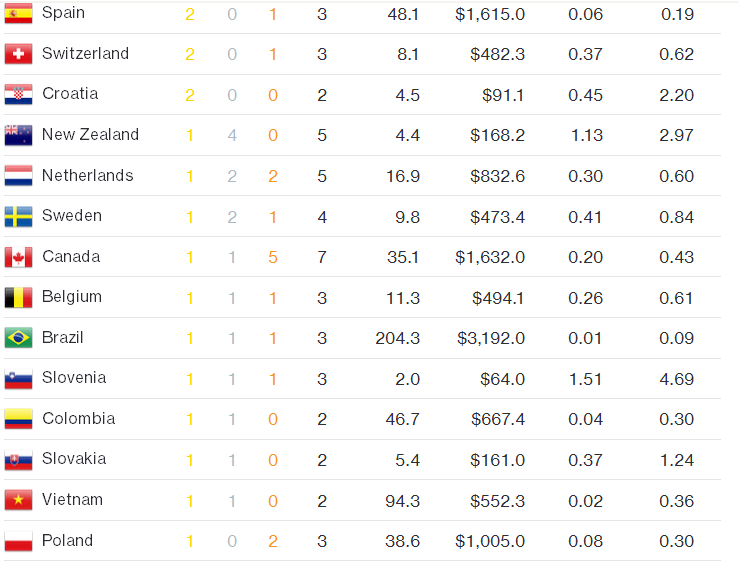Click New Zealand's silver medal count 4
Image resolution: width=738 pixels, height=563 pixels.
(232, 135)
